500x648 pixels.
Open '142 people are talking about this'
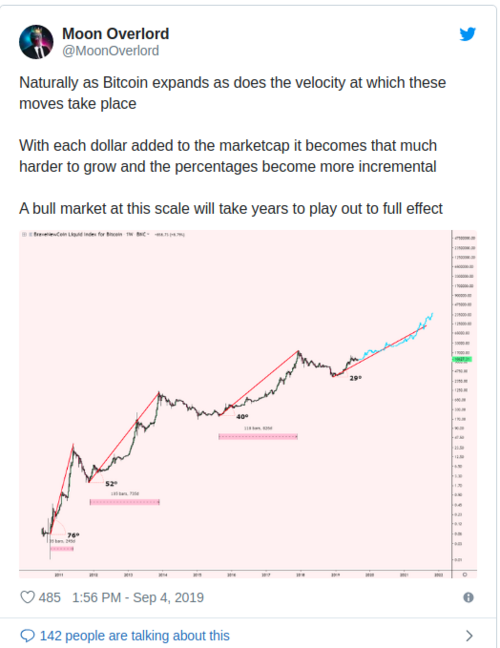135,636
